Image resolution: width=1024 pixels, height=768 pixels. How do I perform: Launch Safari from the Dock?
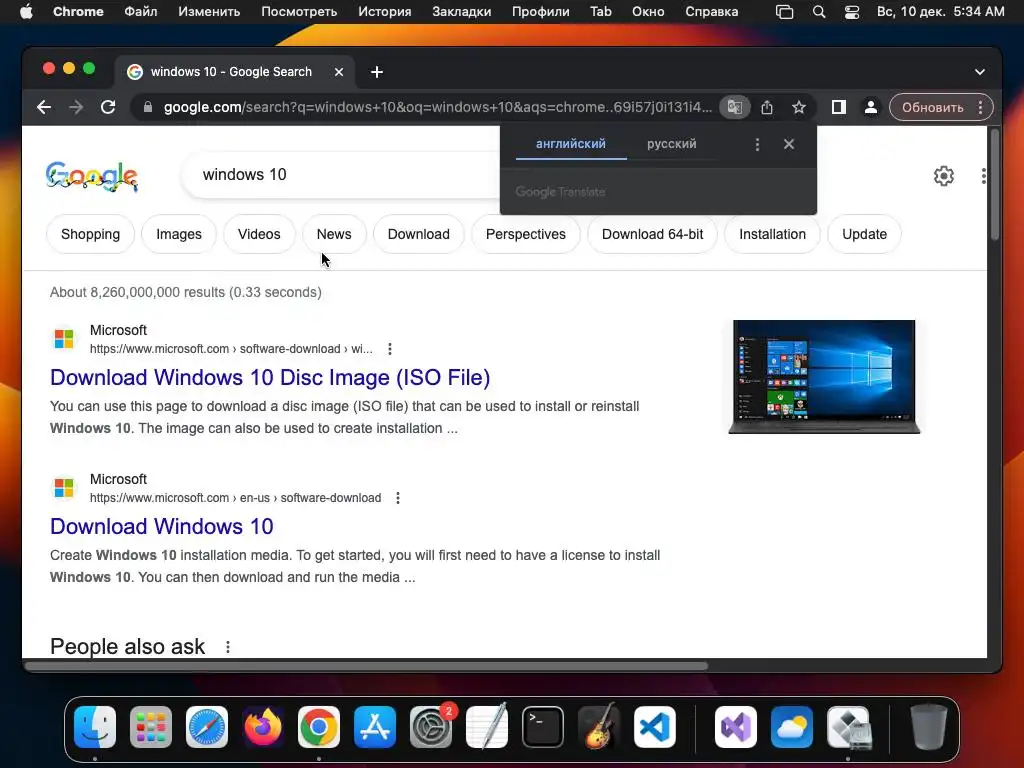pos(207,727)
